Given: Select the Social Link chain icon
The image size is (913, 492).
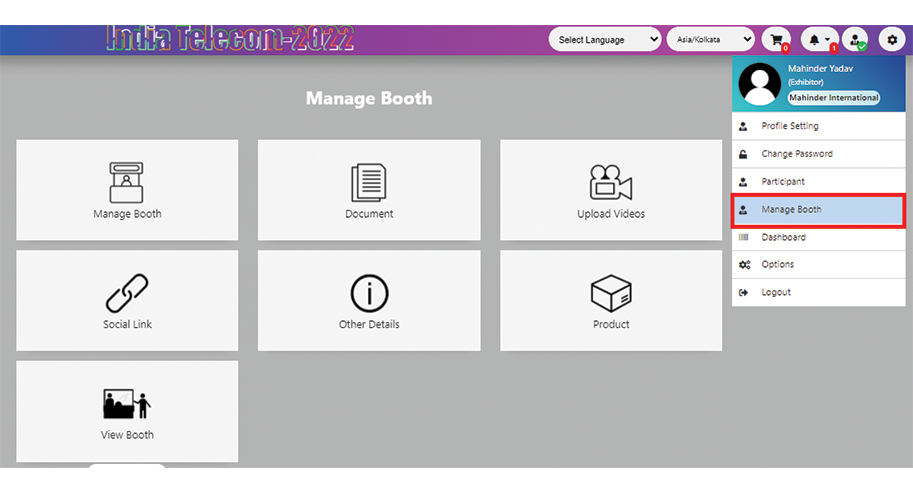Looking at the screenshot, I should pos(127,293).
